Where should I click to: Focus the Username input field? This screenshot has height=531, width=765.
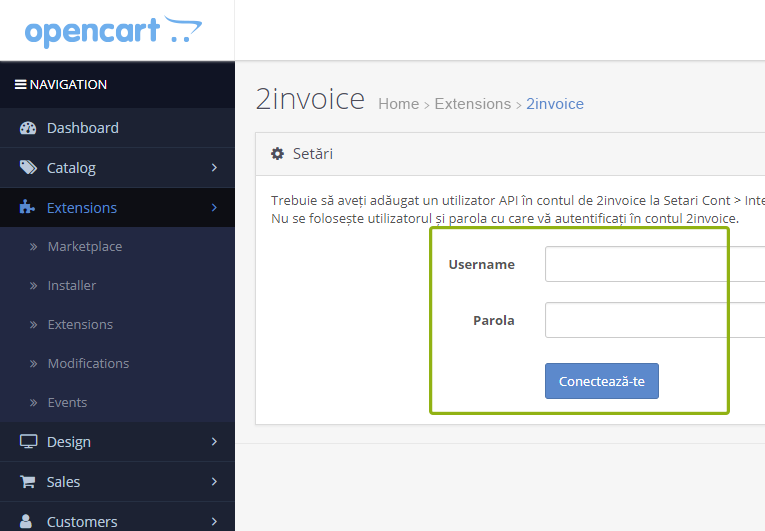pyautogui.click(x=655, y=264)
